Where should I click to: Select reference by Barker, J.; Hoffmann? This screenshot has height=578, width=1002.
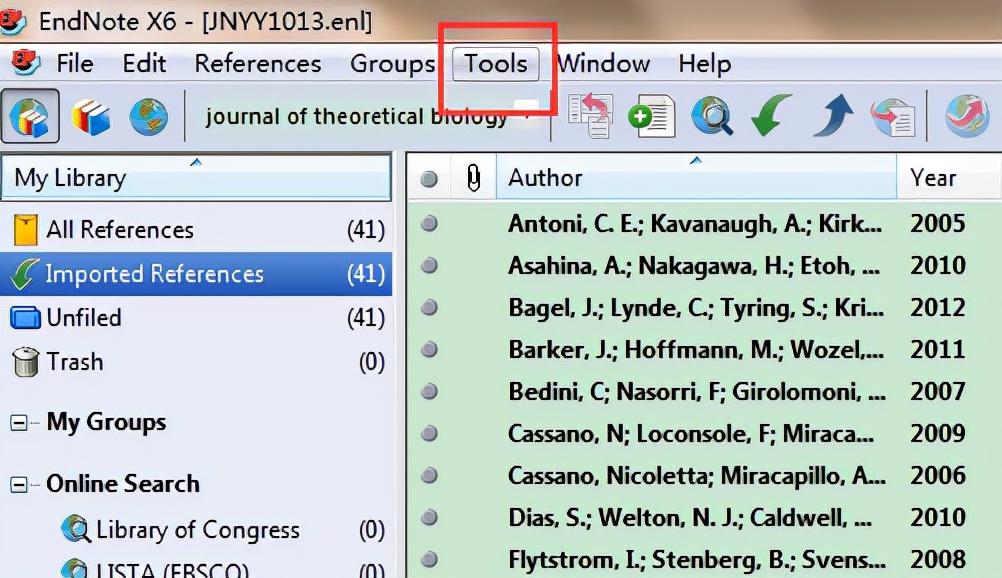pyautogui.click(x=696, y=349)
